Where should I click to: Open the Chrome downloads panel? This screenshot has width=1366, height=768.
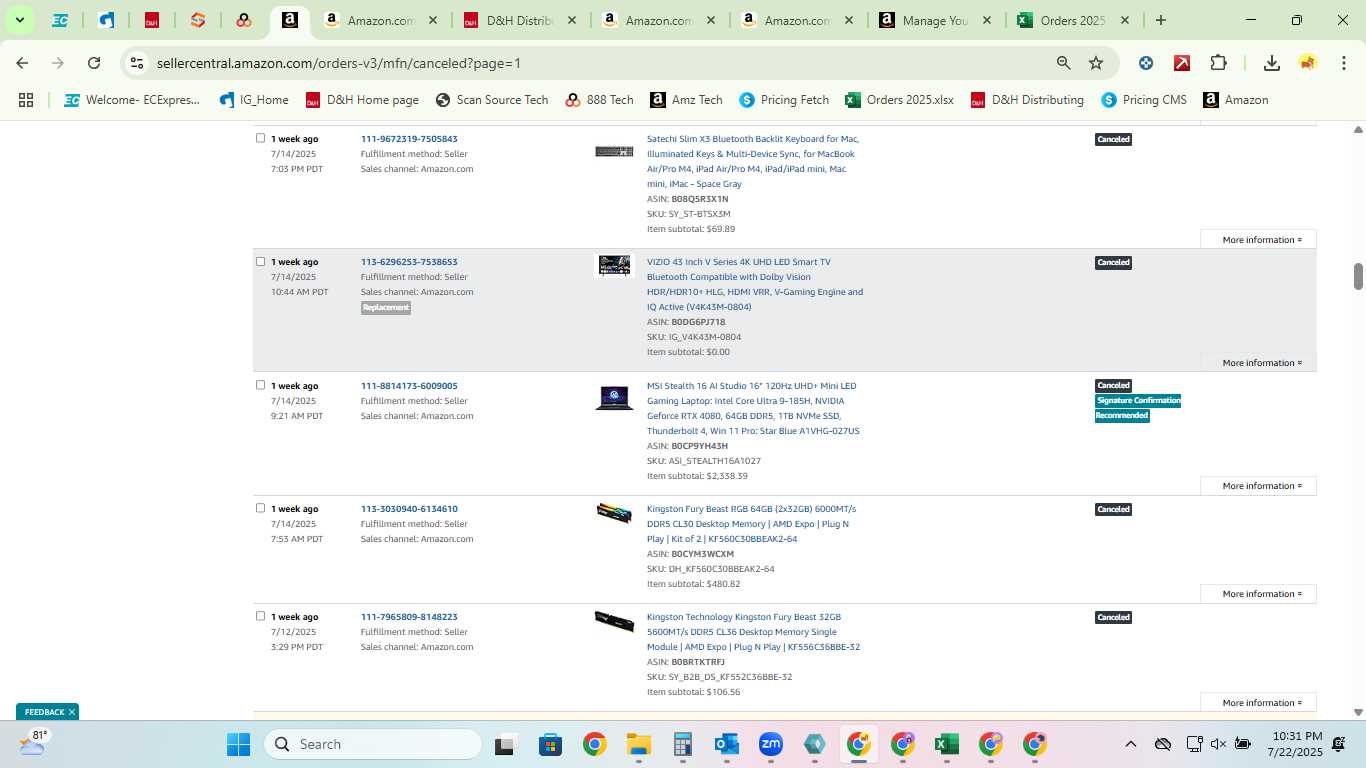pos(1272,63)
